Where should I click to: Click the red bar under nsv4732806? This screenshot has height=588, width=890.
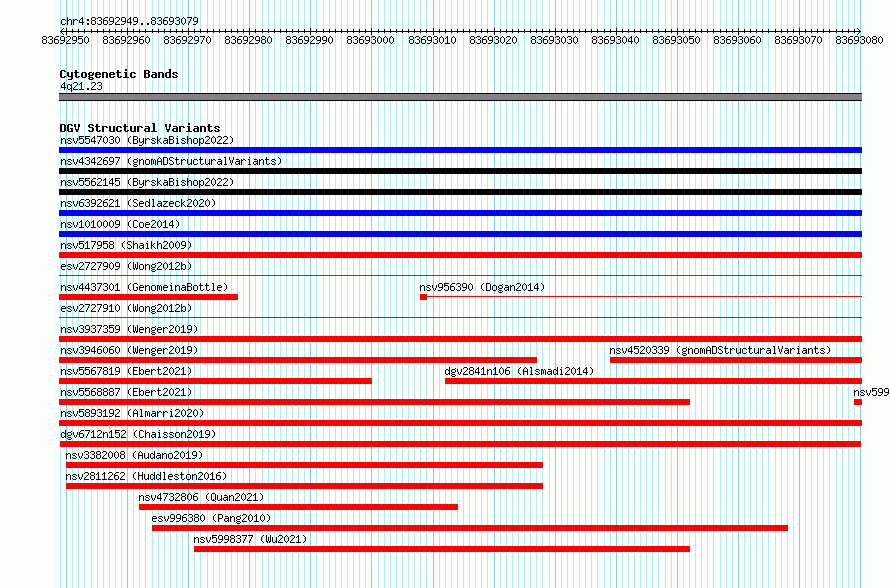click(299, 507)
